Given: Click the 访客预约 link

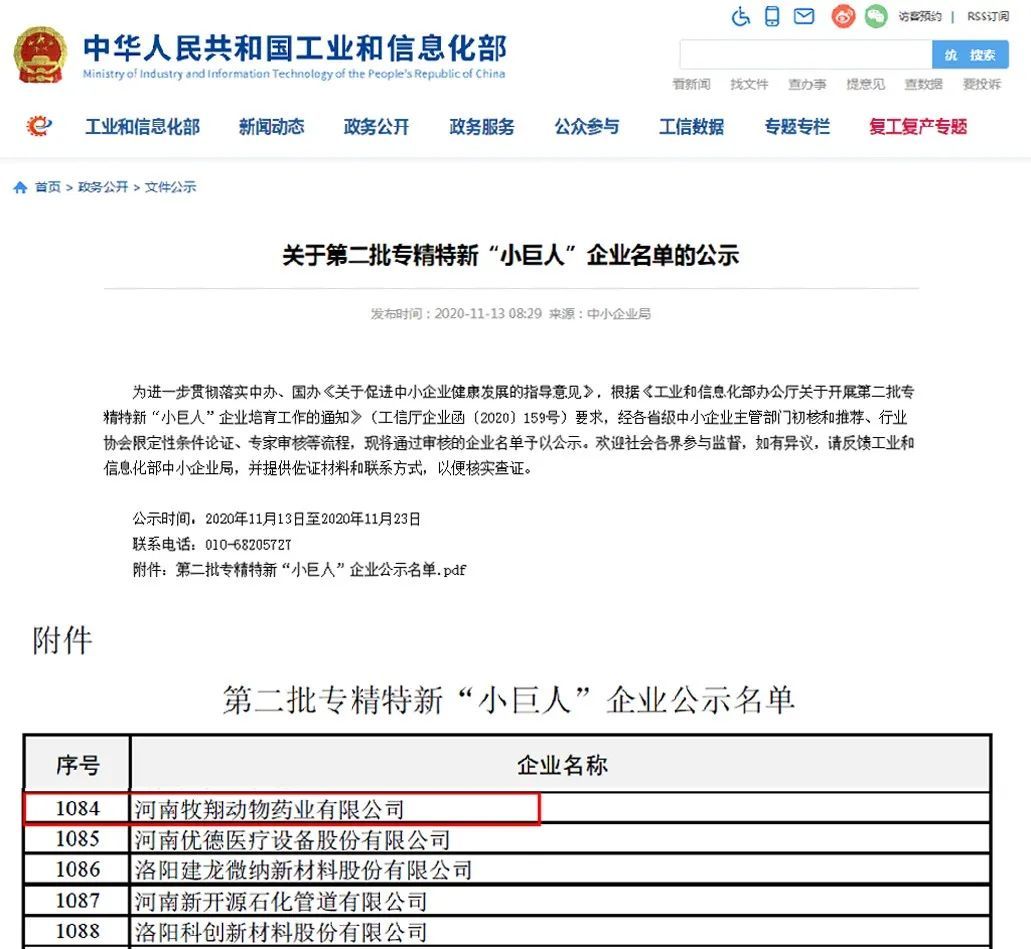Looking at the screenshot, I should click(920, 16).
